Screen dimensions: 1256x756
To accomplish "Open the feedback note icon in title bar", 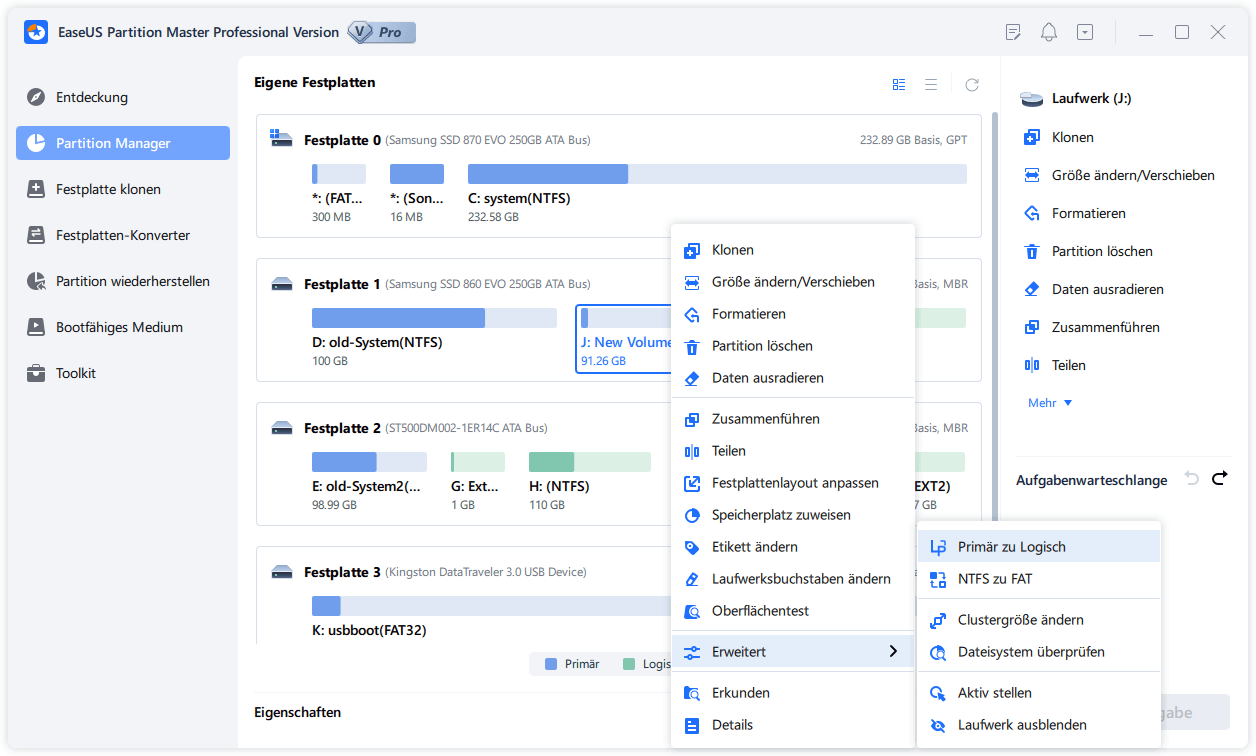I will coord(1013,32).
